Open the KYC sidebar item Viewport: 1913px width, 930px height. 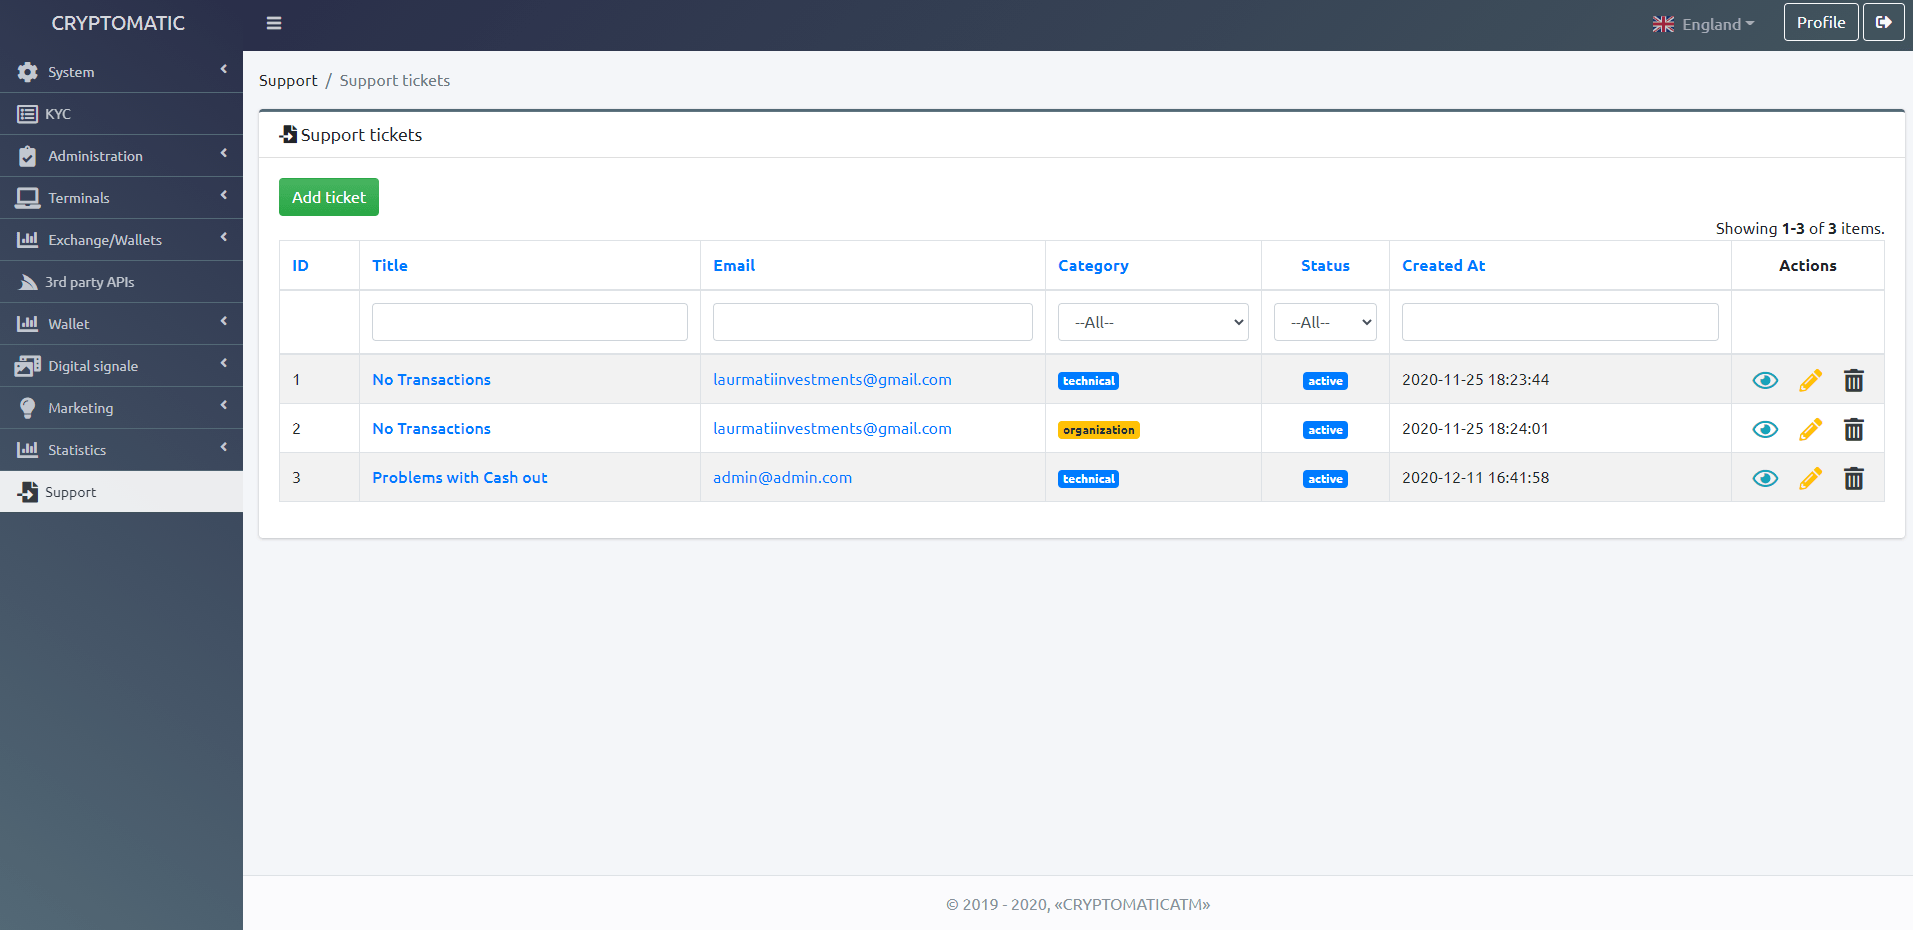point(58,114)
